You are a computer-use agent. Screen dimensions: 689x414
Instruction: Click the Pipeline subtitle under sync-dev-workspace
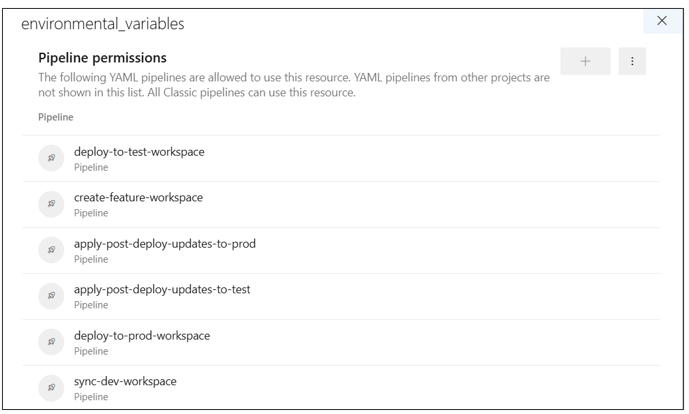91,396
